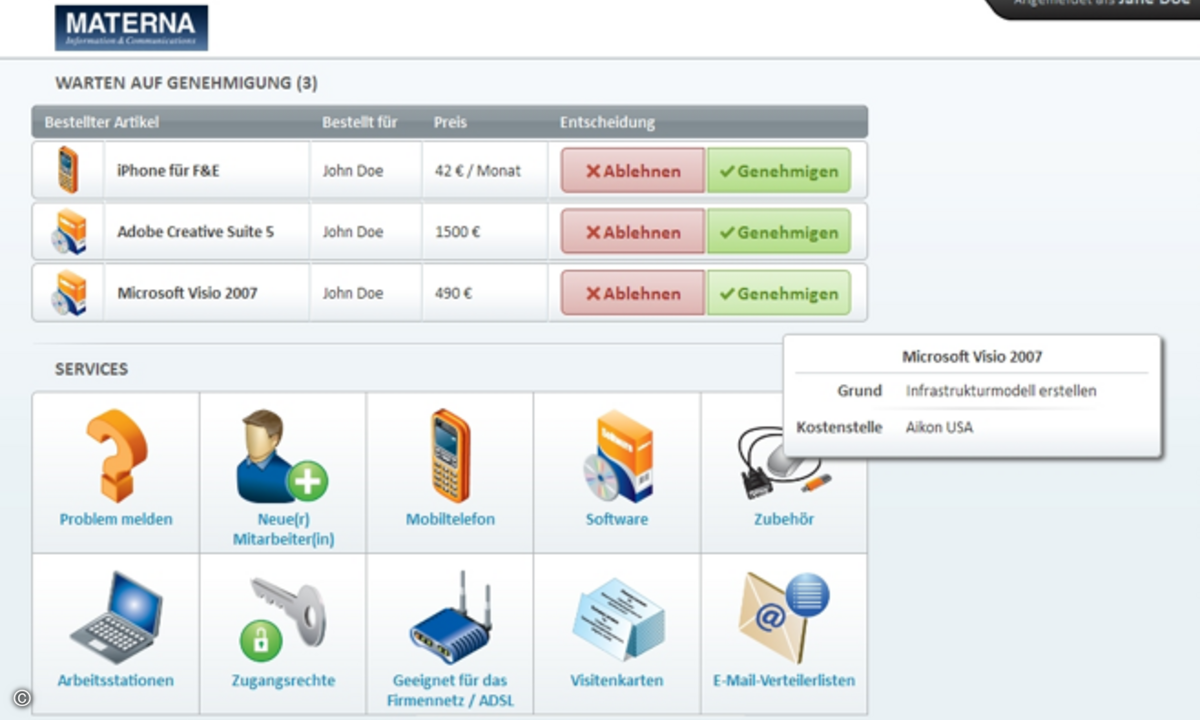Click the SERVICES heading
Screen dimensions: 1200x720
coord(91,369)
